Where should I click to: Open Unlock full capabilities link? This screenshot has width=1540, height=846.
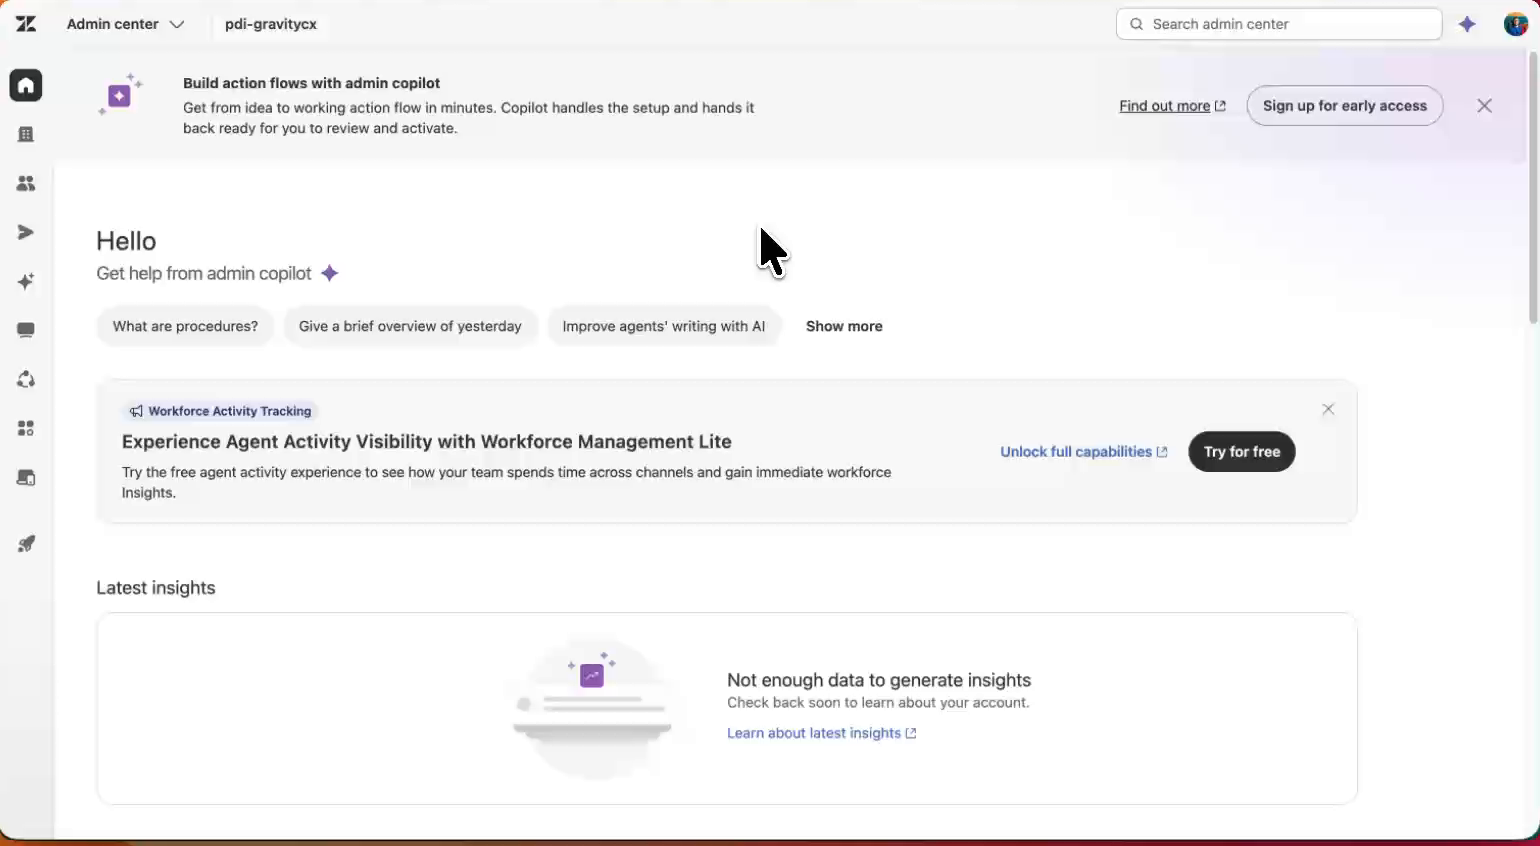click(x=1084, y=452)
